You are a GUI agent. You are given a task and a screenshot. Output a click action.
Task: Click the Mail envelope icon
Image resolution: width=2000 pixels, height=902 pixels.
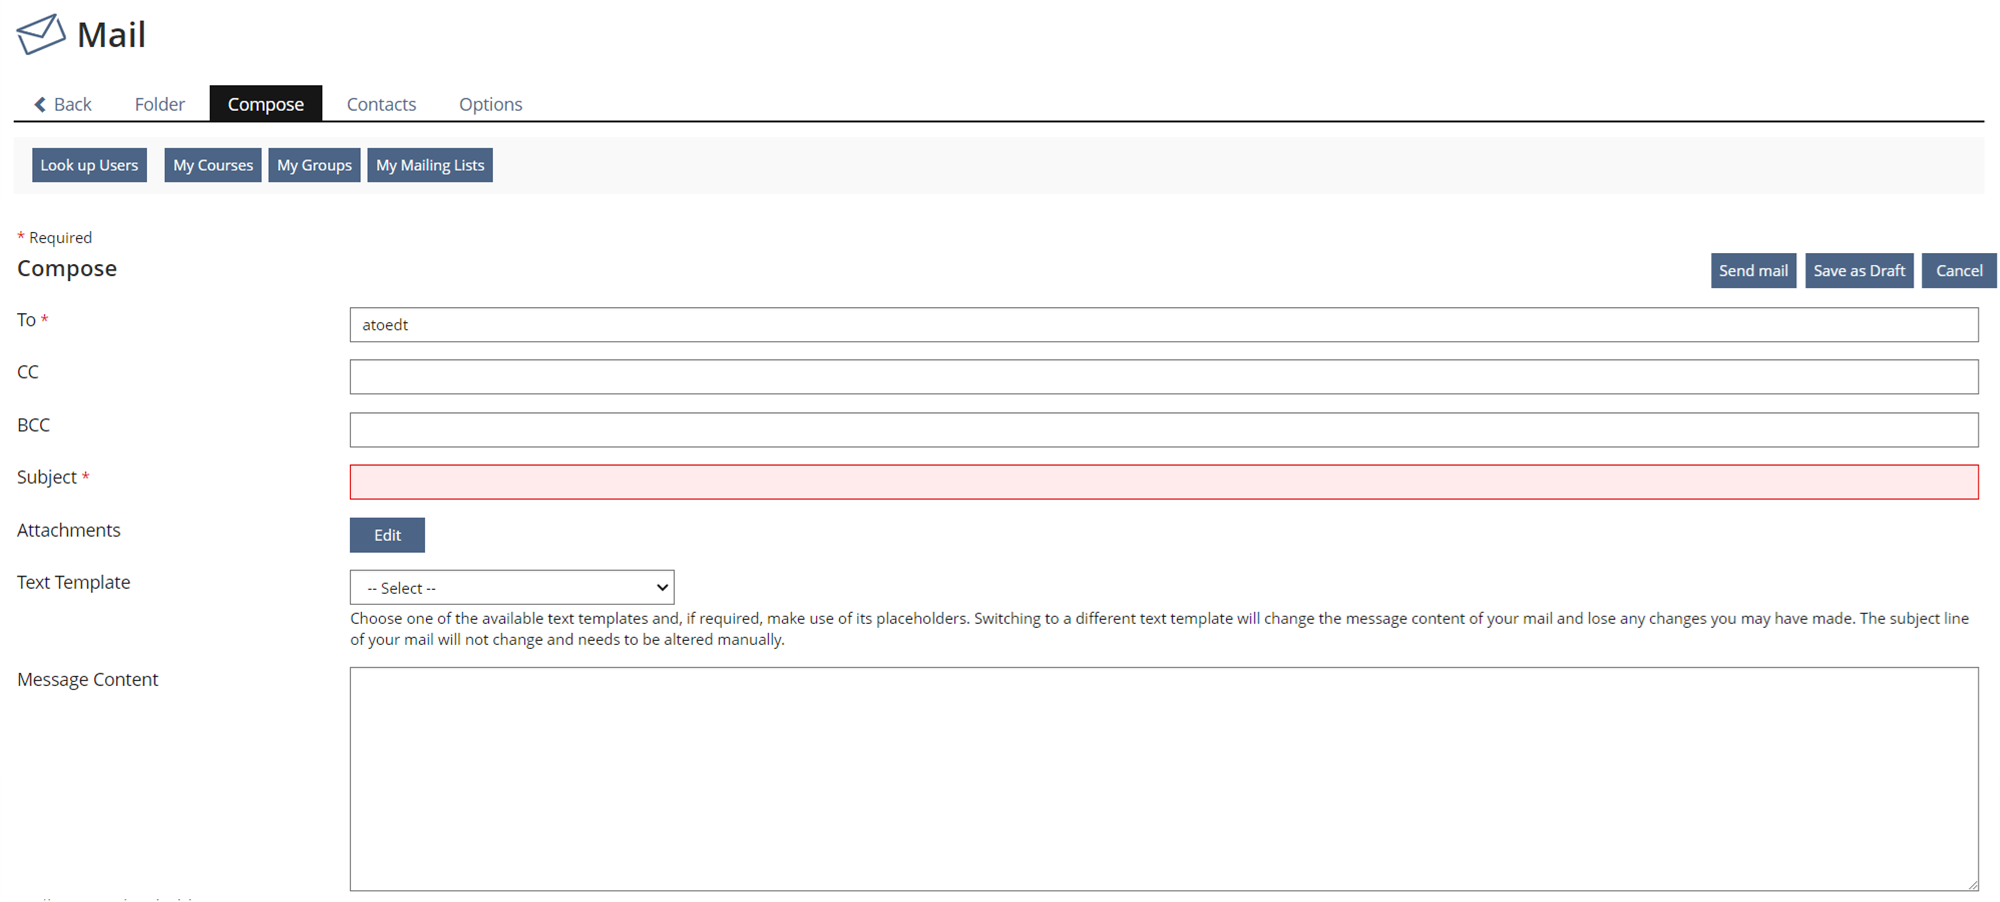41,35
